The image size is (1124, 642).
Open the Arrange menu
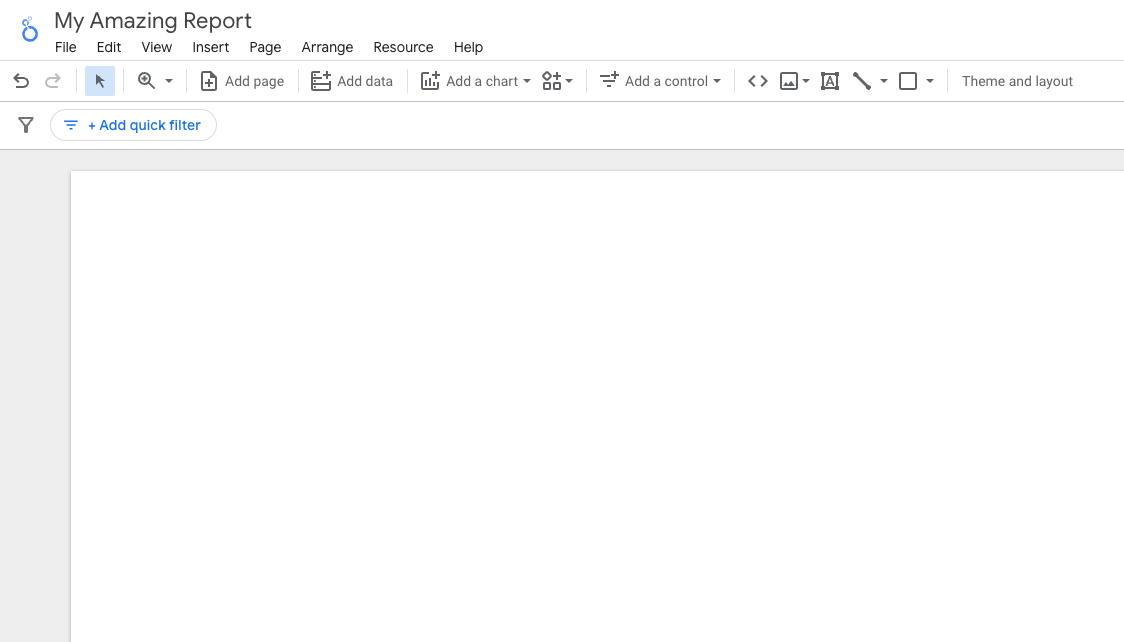click(x=327, y=47)
